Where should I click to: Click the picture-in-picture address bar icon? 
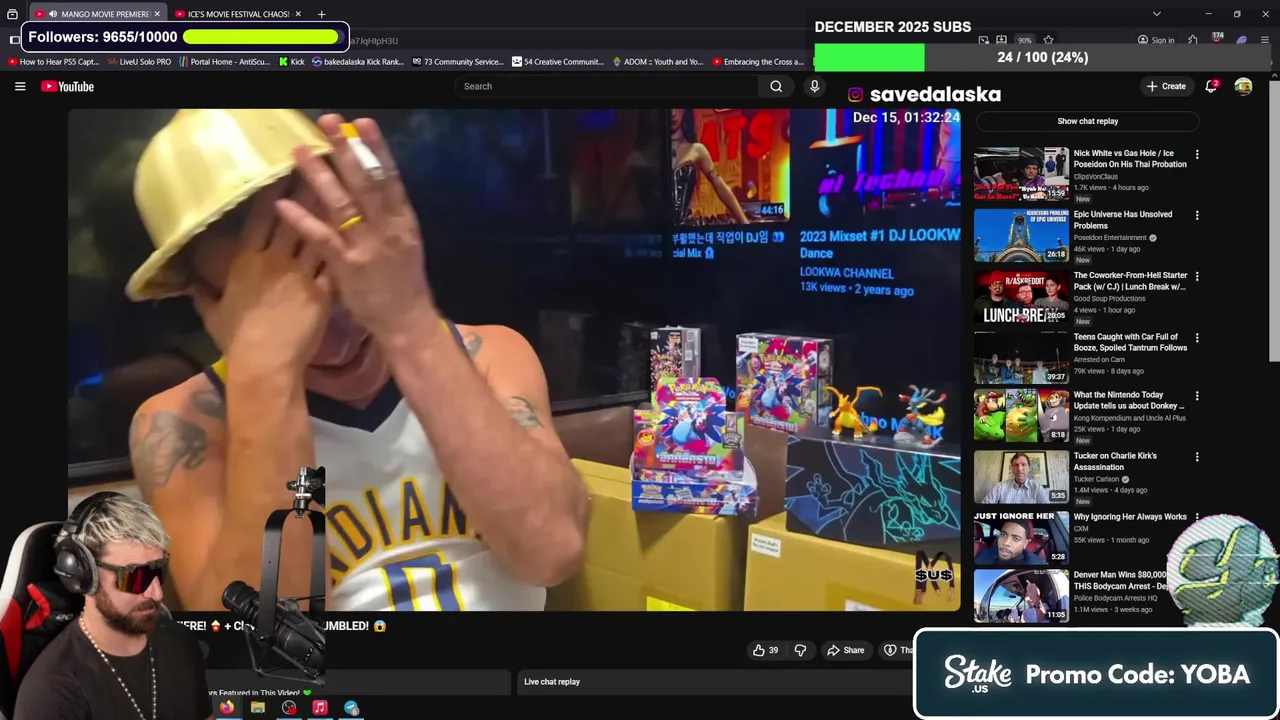[984, 40]
